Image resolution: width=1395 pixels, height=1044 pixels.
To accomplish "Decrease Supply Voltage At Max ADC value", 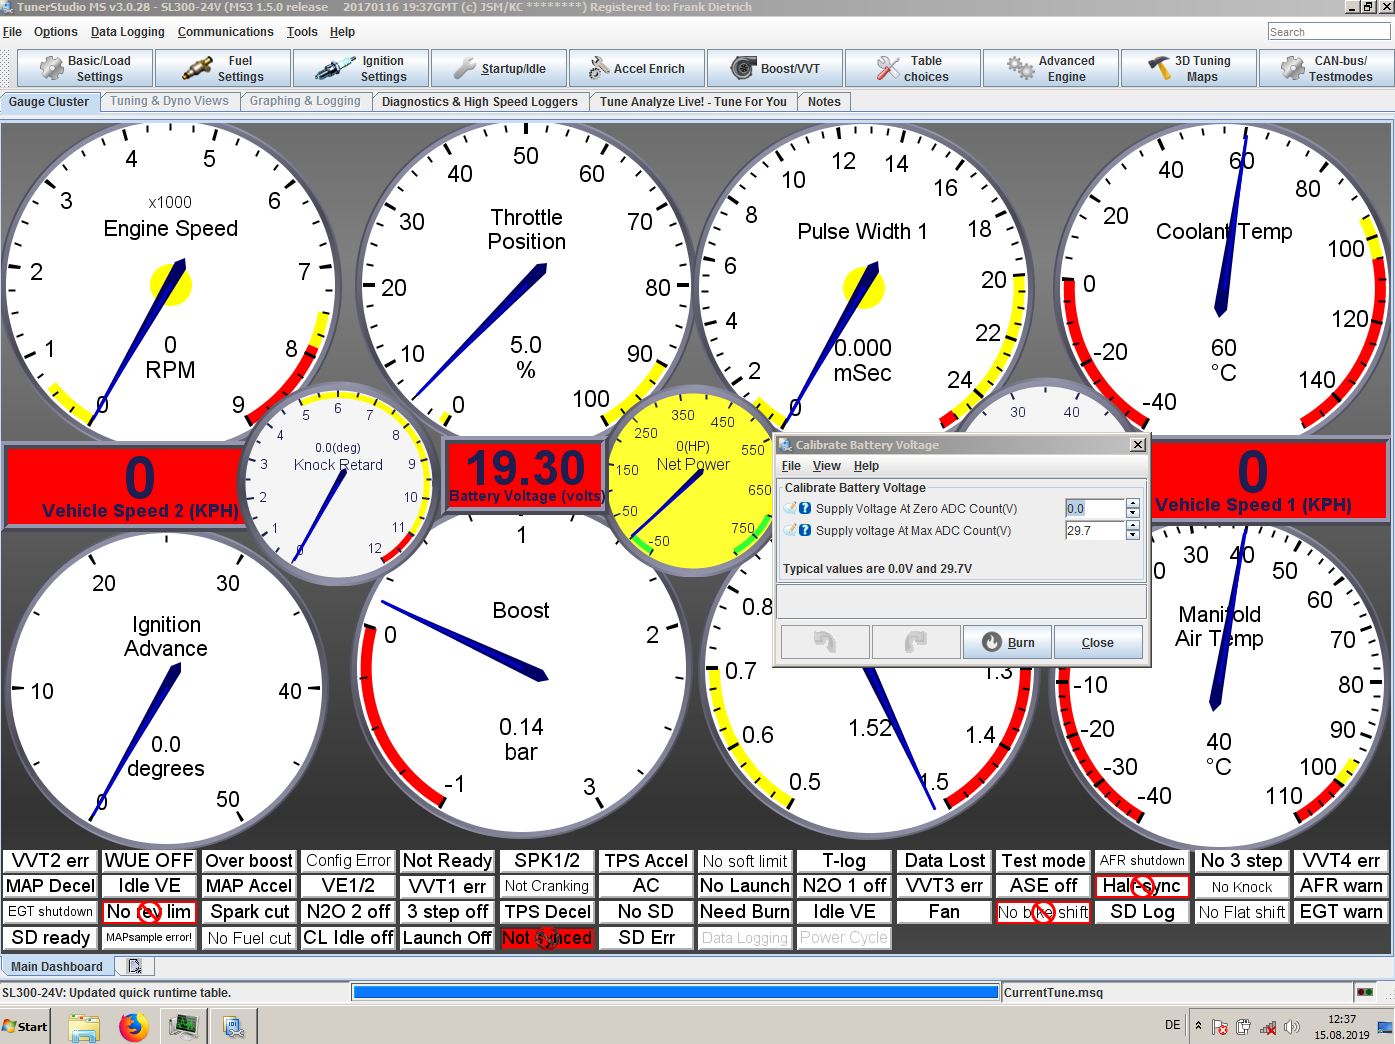I will (x=1132, y=535).
